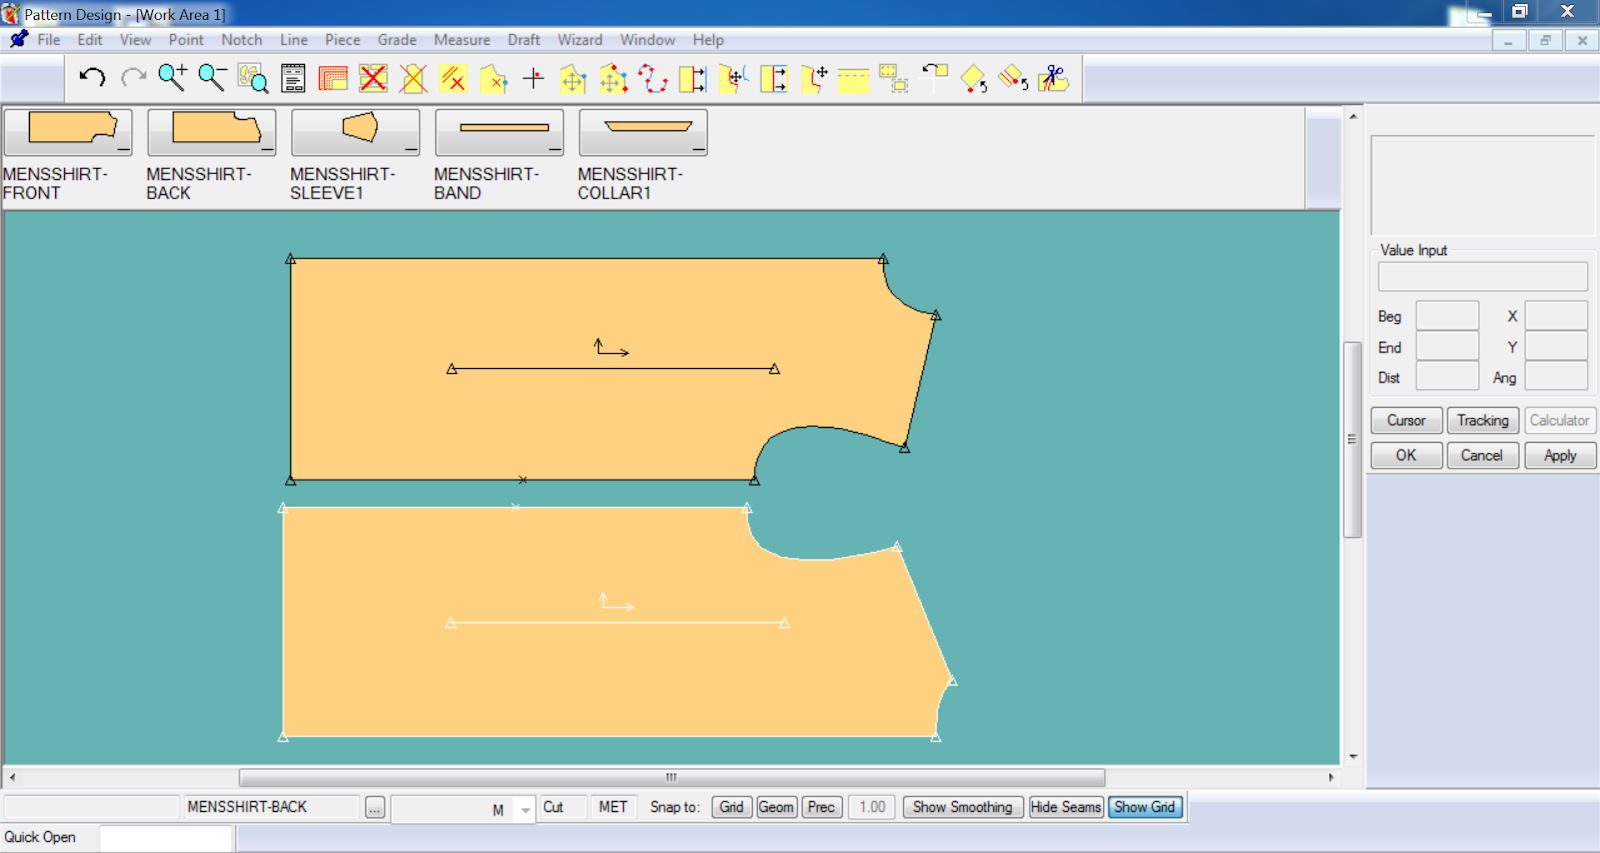The width and height of the screenshot is (1600, 853).
Task: Click the piece with right arrows icon
Action: click(693, 78)
